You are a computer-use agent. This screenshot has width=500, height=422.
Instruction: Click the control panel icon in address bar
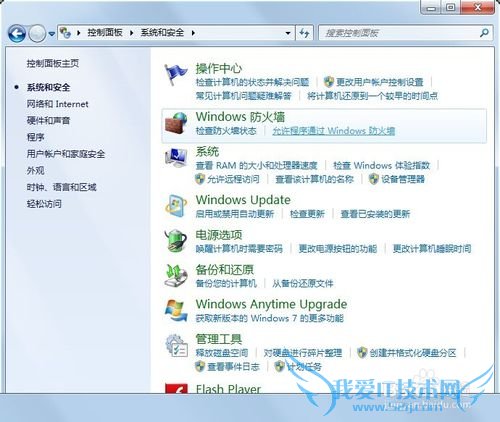(x=65, y=33)
